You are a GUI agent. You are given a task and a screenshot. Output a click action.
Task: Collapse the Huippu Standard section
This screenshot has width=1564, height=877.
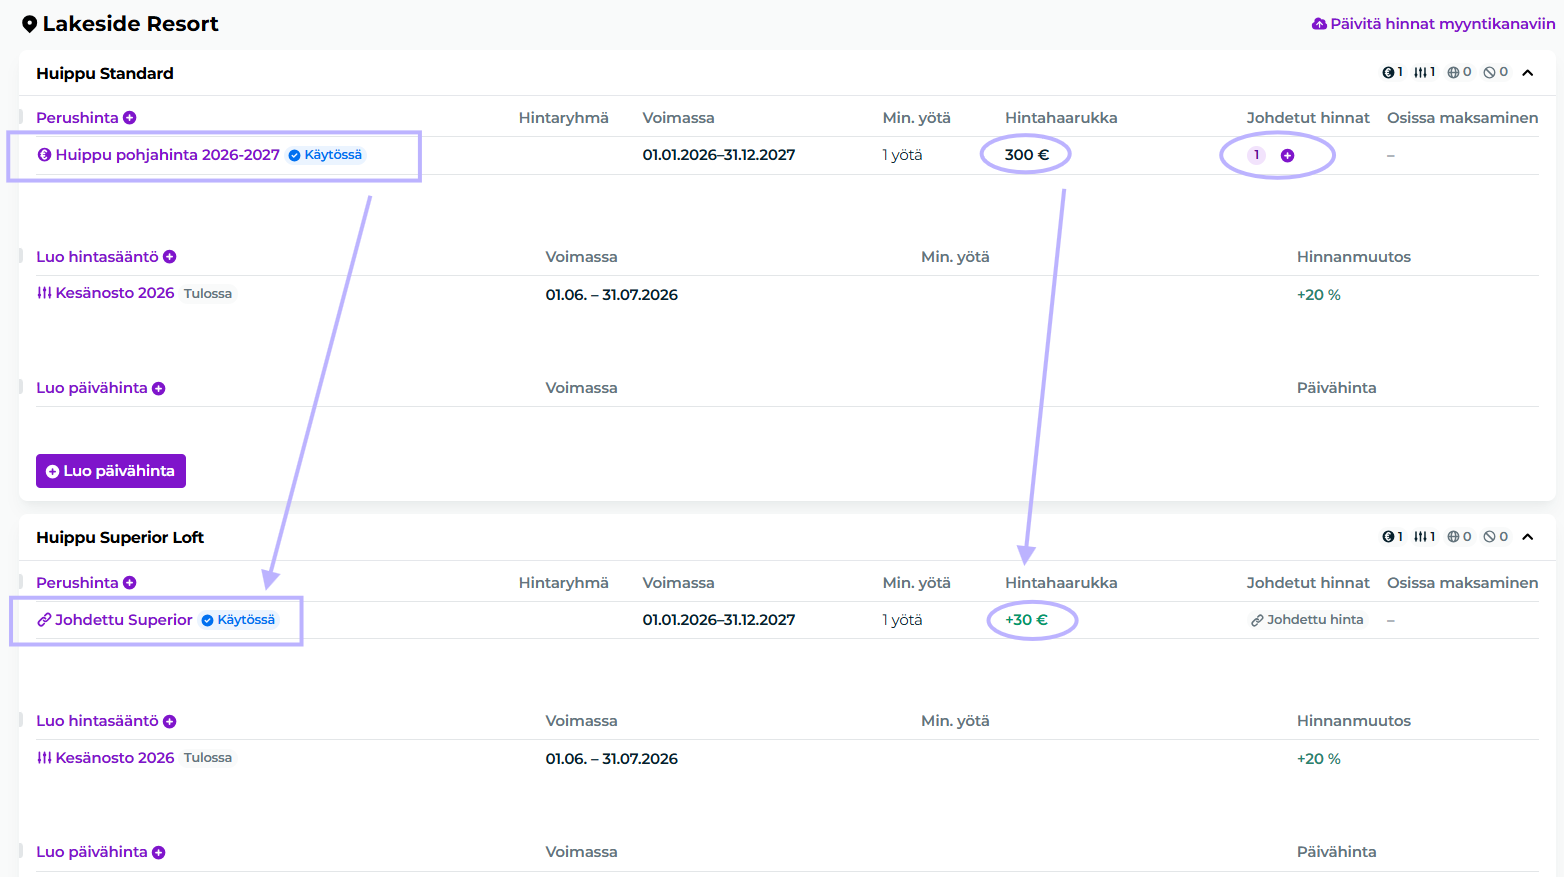(1527, 73)
